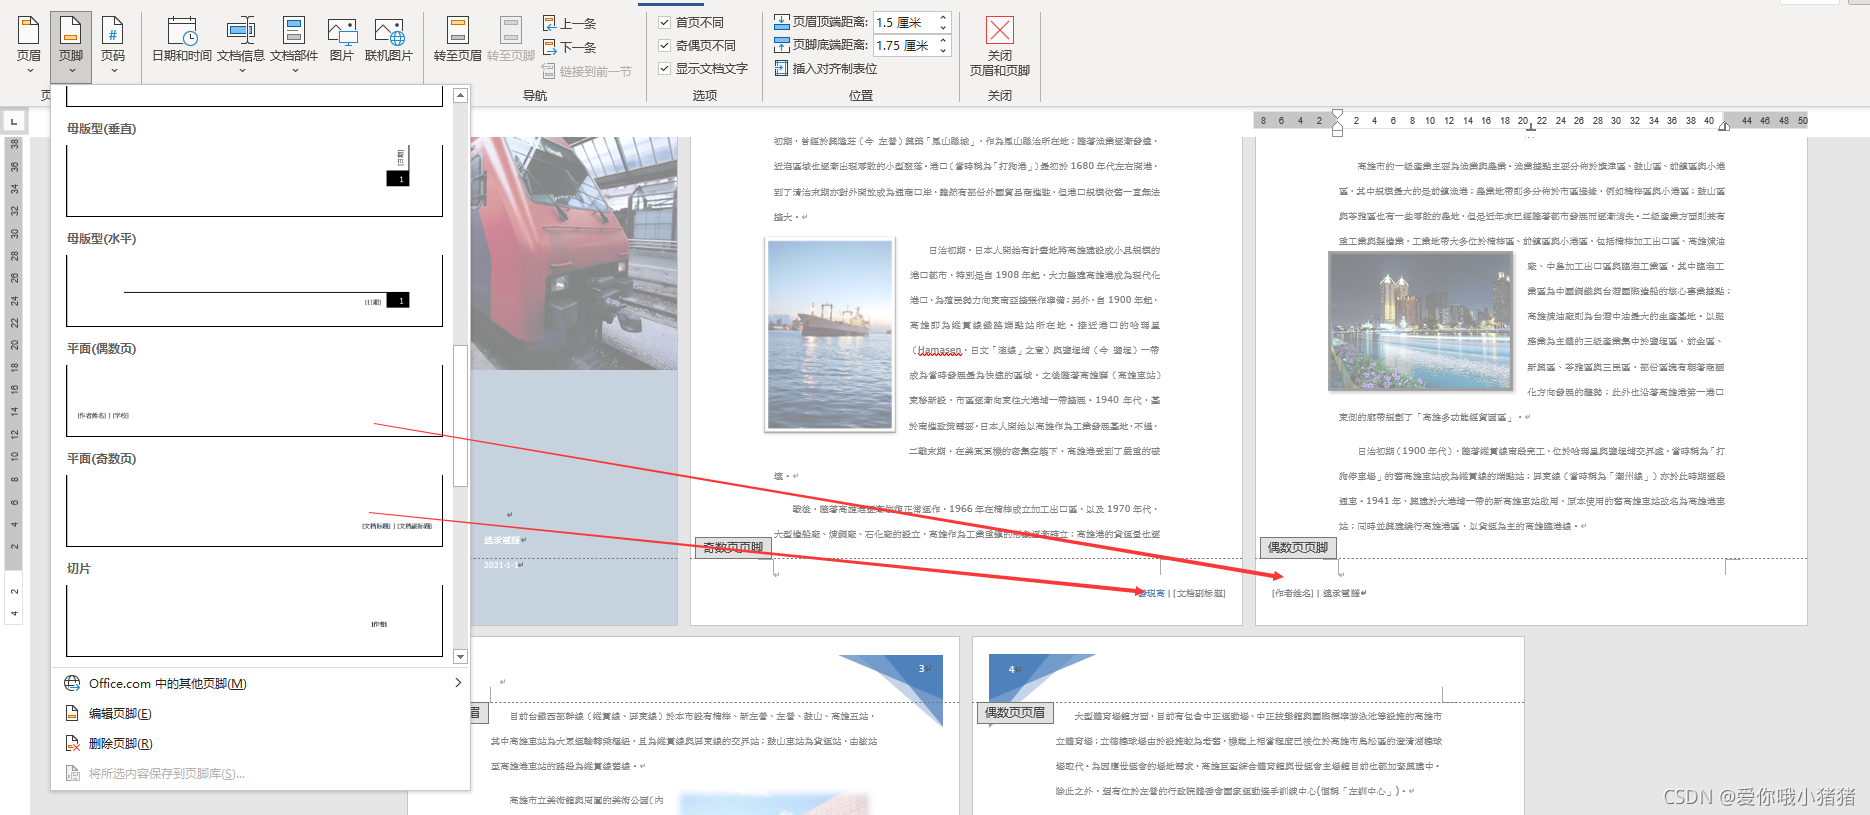1870x815 pixels.
Task: Open 文档信息 document info menu
Action: (x=241, y=44)
